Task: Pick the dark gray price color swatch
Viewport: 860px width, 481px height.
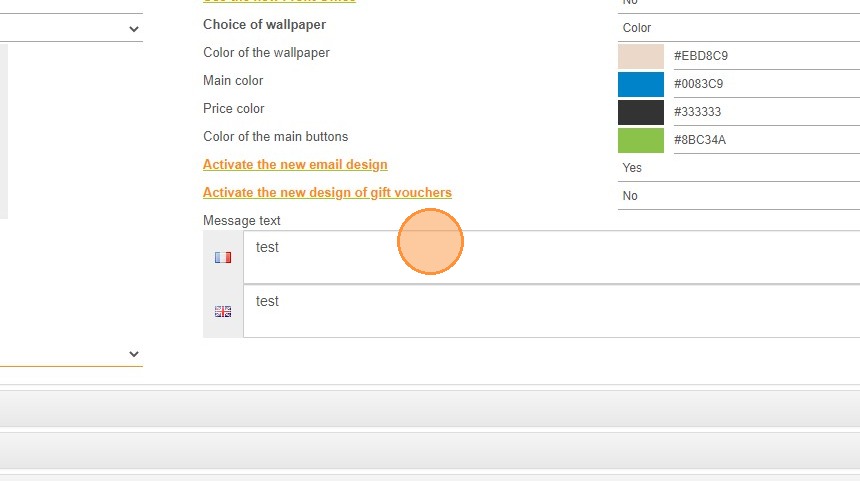Action: [641, 112]
